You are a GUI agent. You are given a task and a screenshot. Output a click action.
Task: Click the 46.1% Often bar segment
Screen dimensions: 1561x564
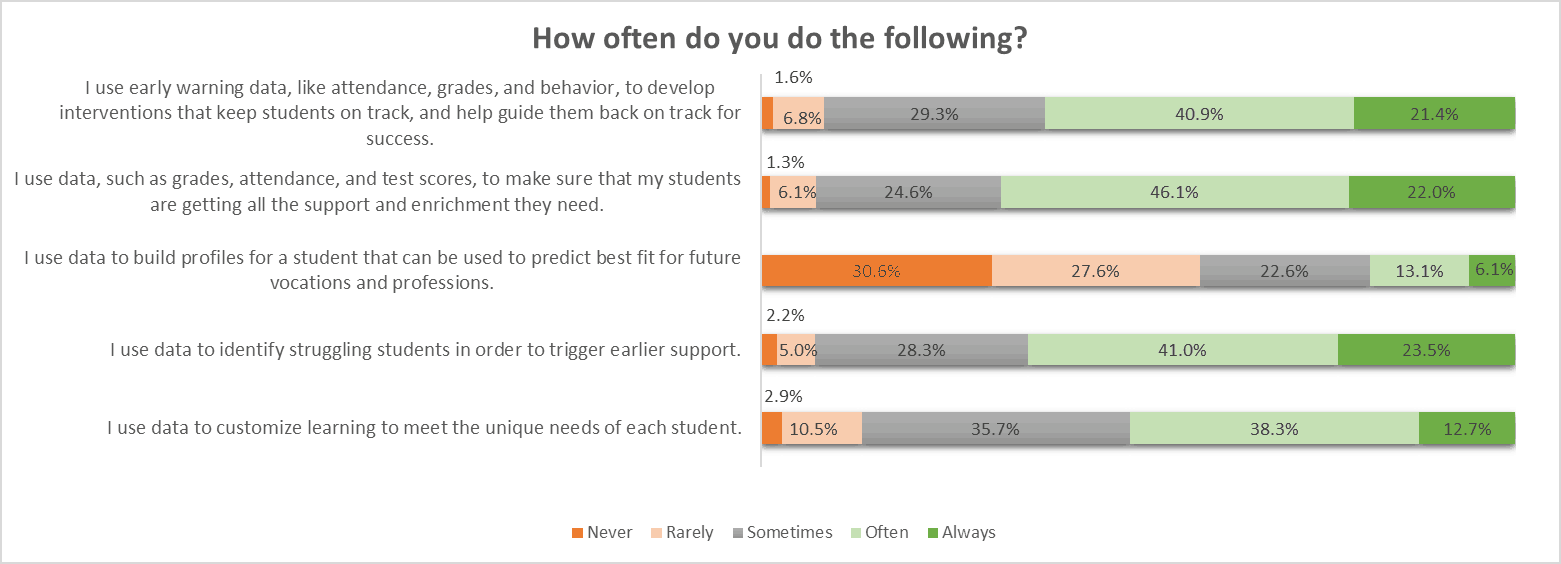[x=1174, y=192]
